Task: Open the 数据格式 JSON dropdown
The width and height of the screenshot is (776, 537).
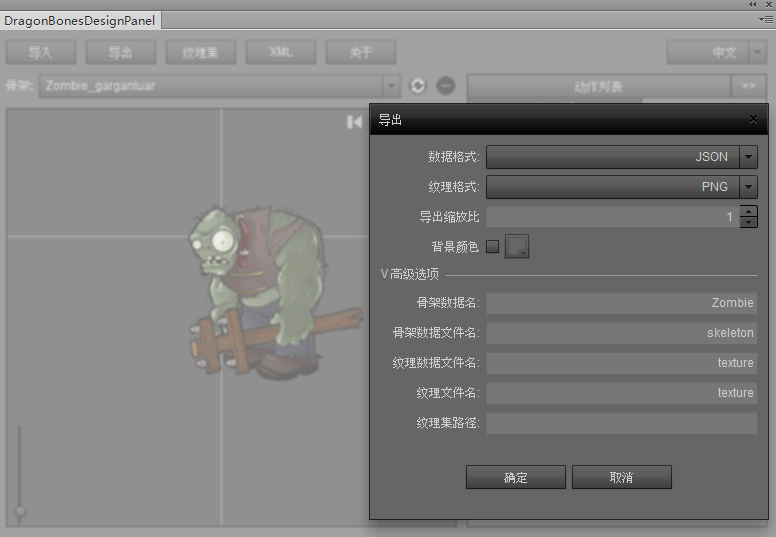Action: point(748,157)
